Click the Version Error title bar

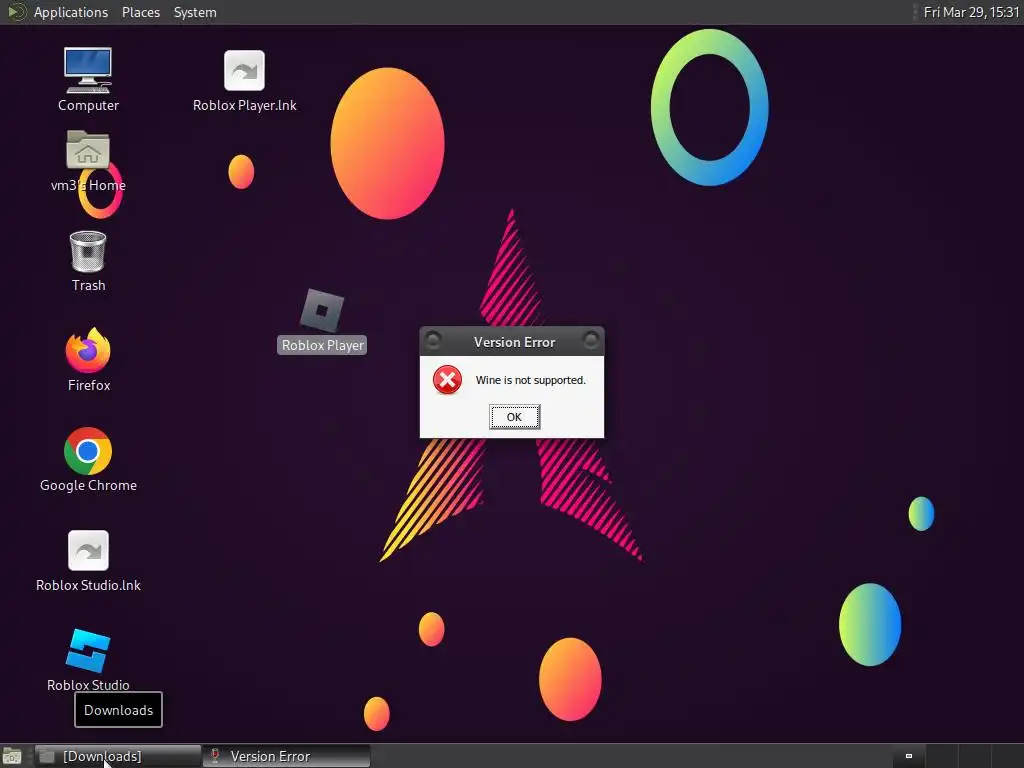point(512,342)
